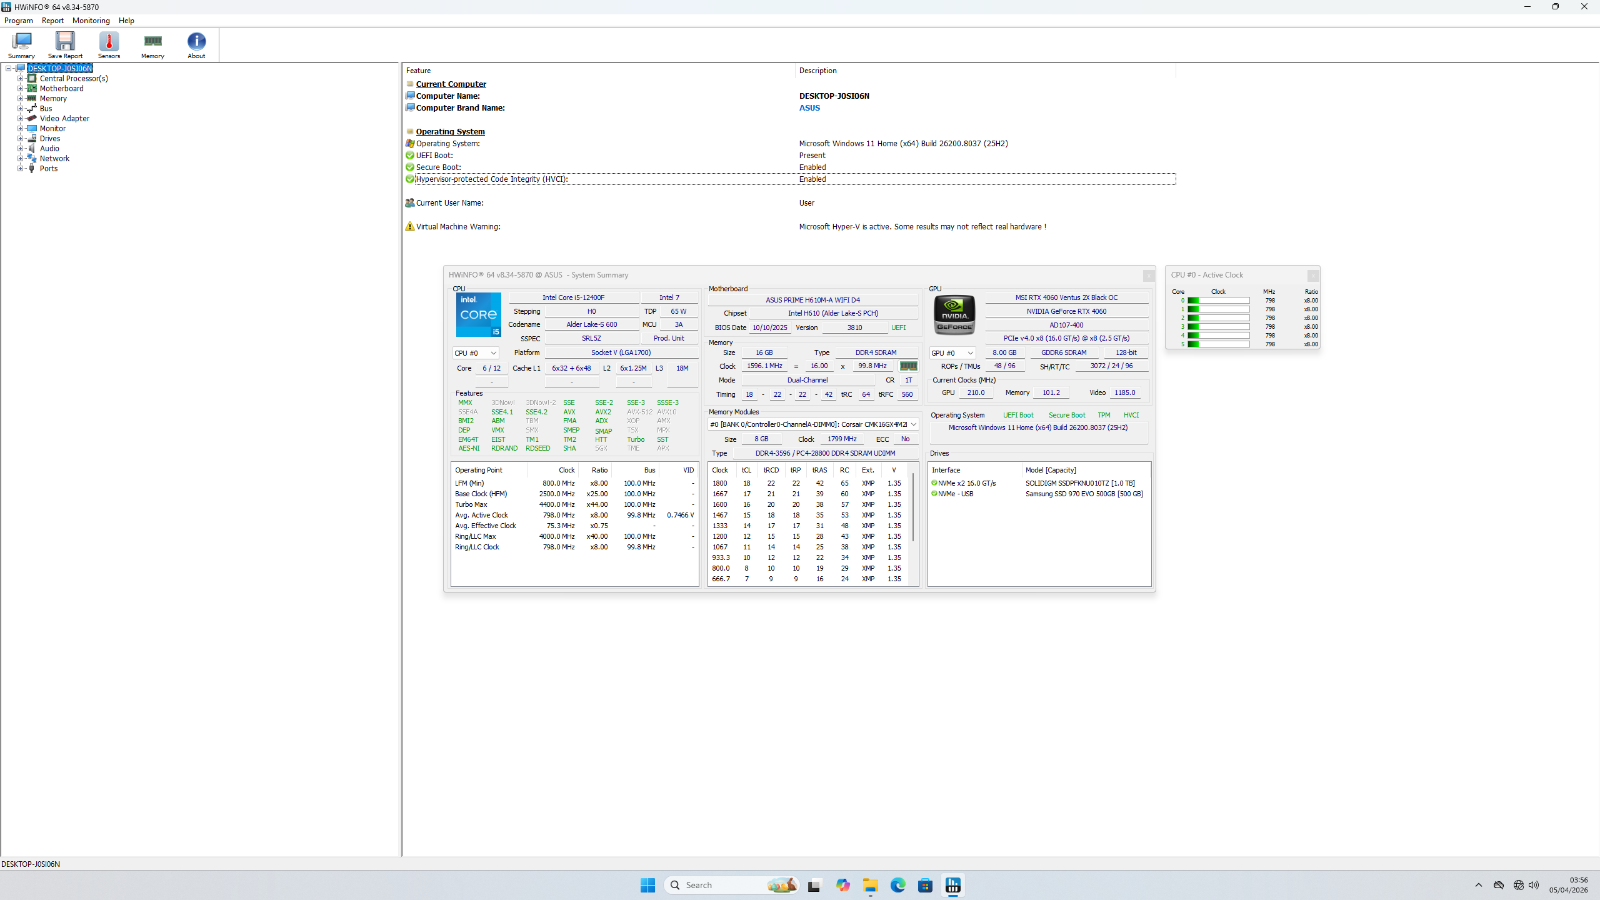Select the Central Processor(s) chip icon

32,78
